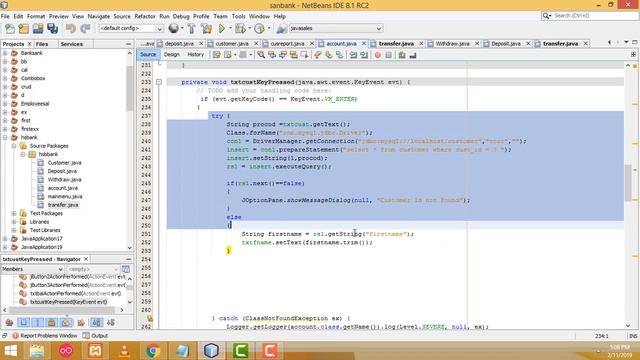Select txtbalActionPerformed in Navigator

[x=76, y=293]
